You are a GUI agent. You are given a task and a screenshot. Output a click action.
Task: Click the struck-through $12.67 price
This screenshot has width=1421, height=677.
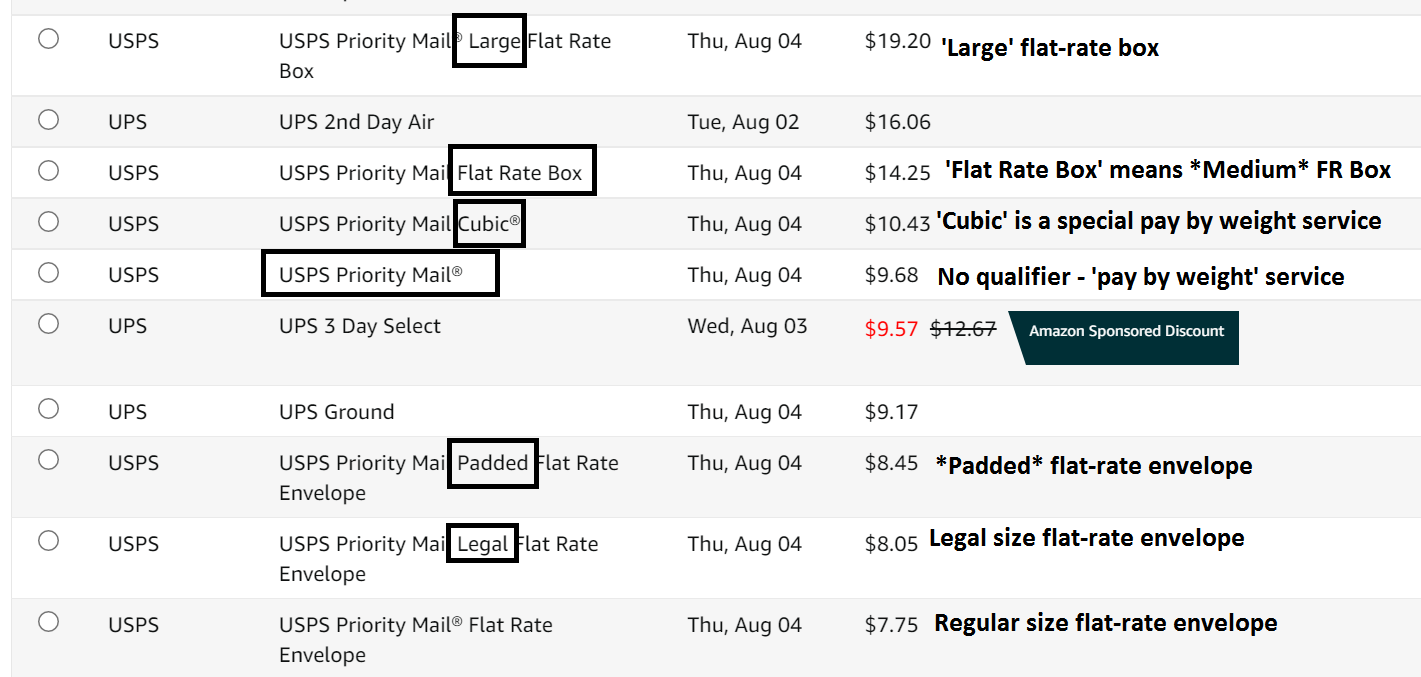point(964,329)
